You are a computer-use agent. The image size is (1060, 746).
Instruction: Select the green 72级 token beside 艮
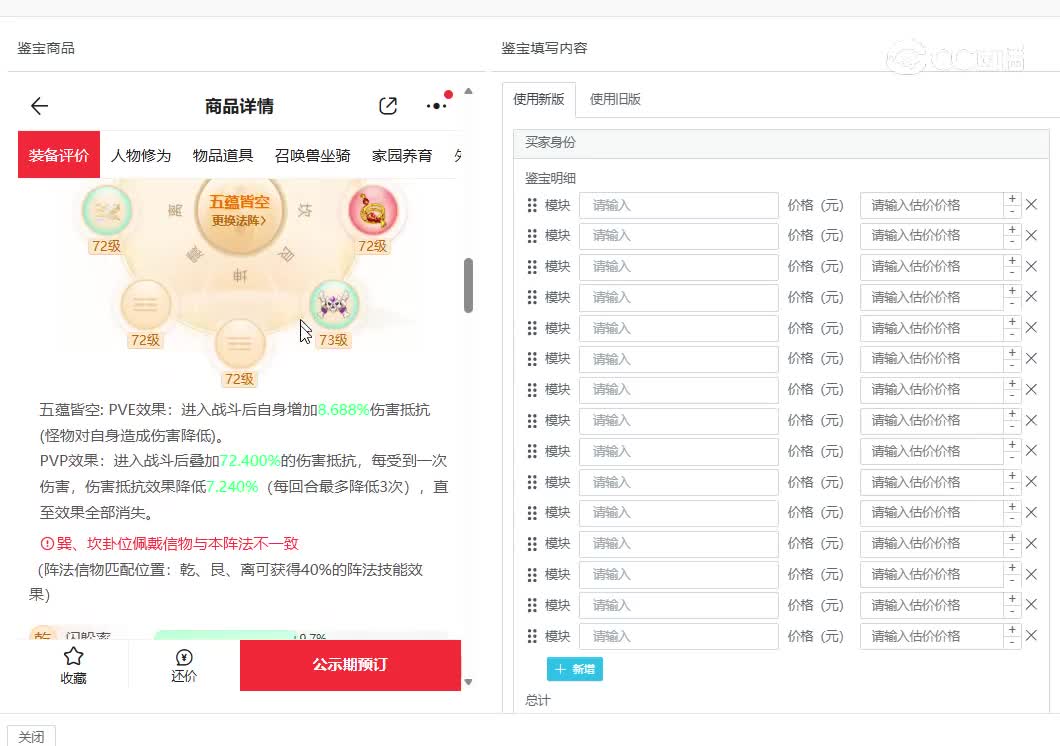(107, 212)
